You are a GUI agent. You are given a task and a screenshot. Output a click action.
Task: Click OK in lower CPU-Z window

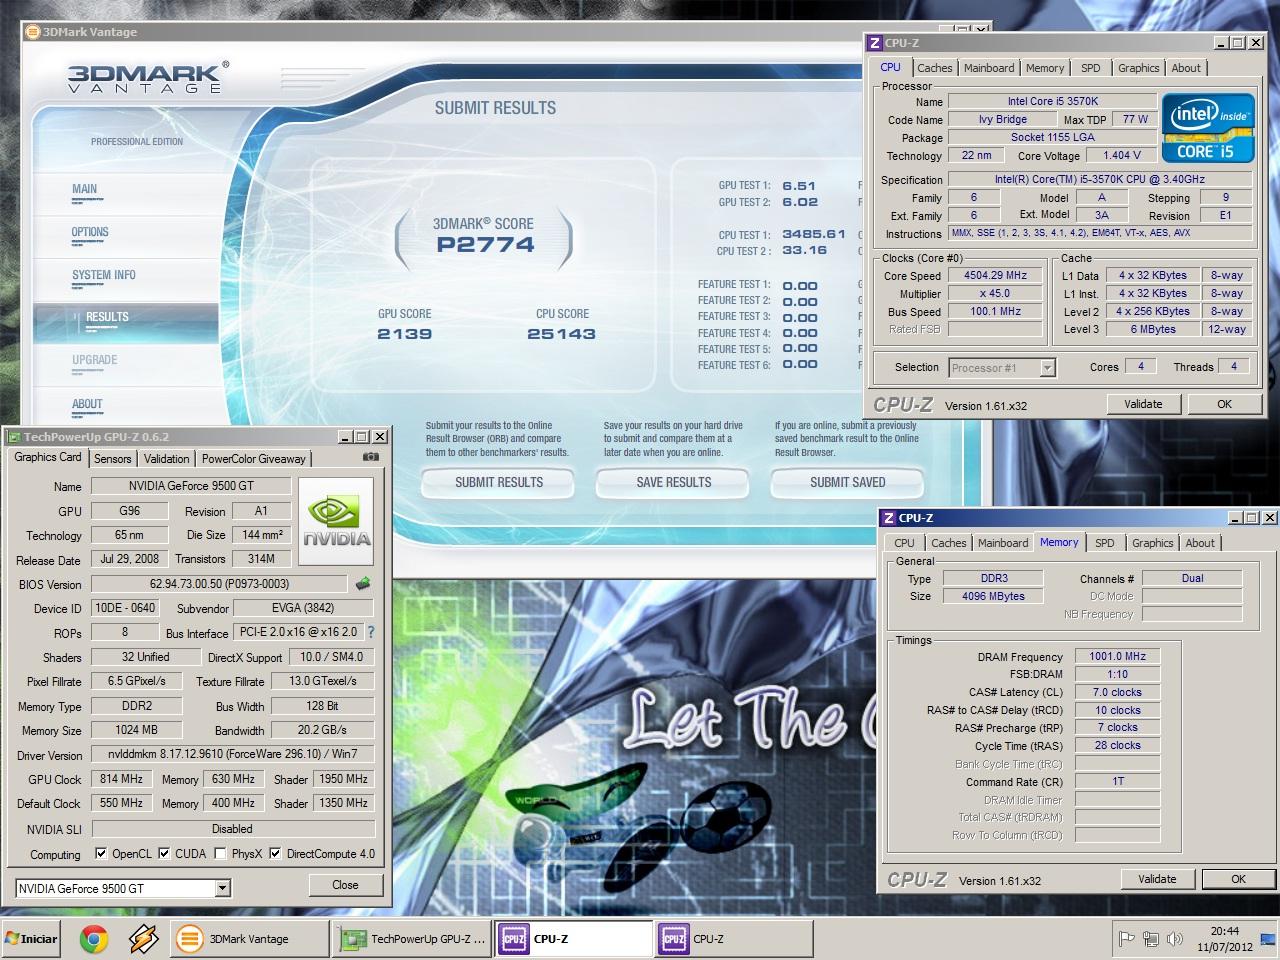click(x=1238, y=879)
